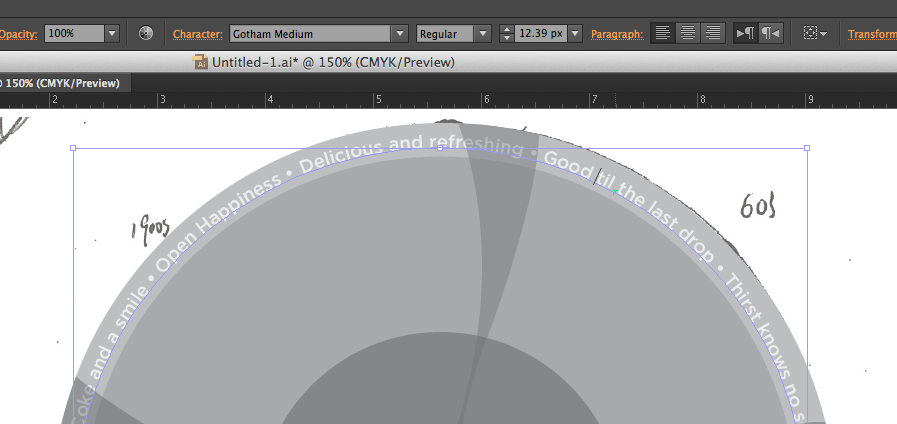Open the Recolor Artwork icon
This screenshot has height=424, width=897.
(146, 33)
